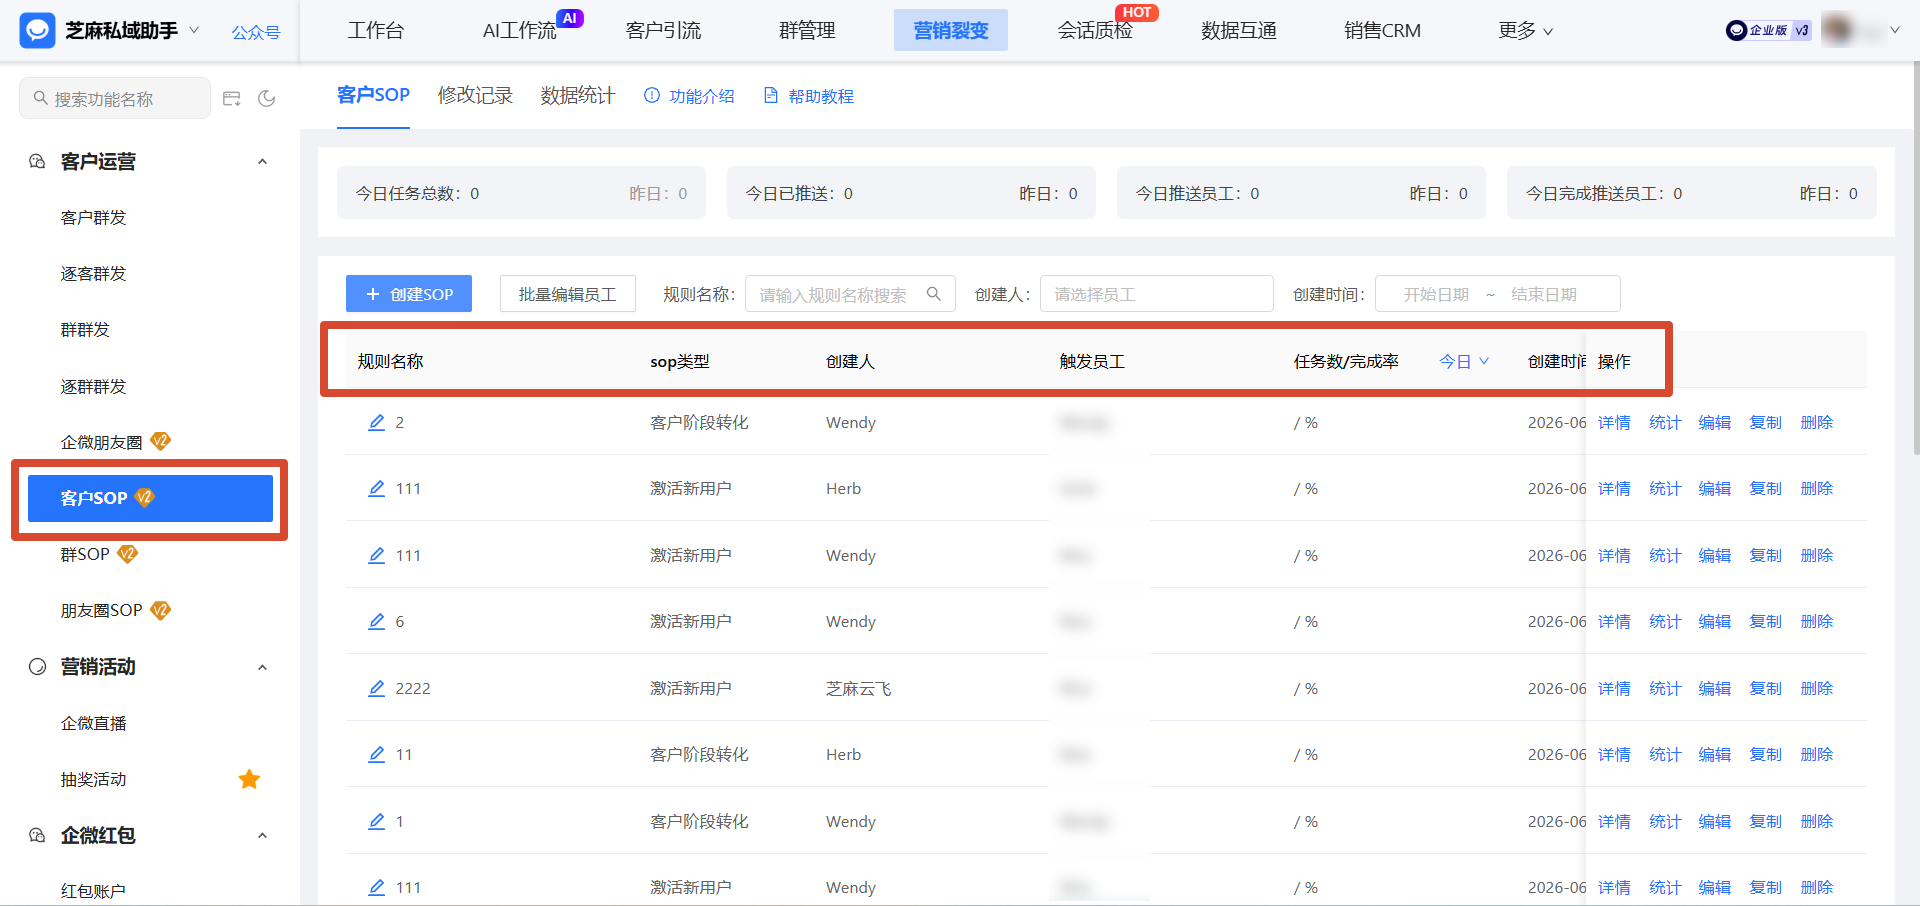Open the 创建人 employee selector
The height and width of the screenshot is (906, 1920).
pos(1156,294)
